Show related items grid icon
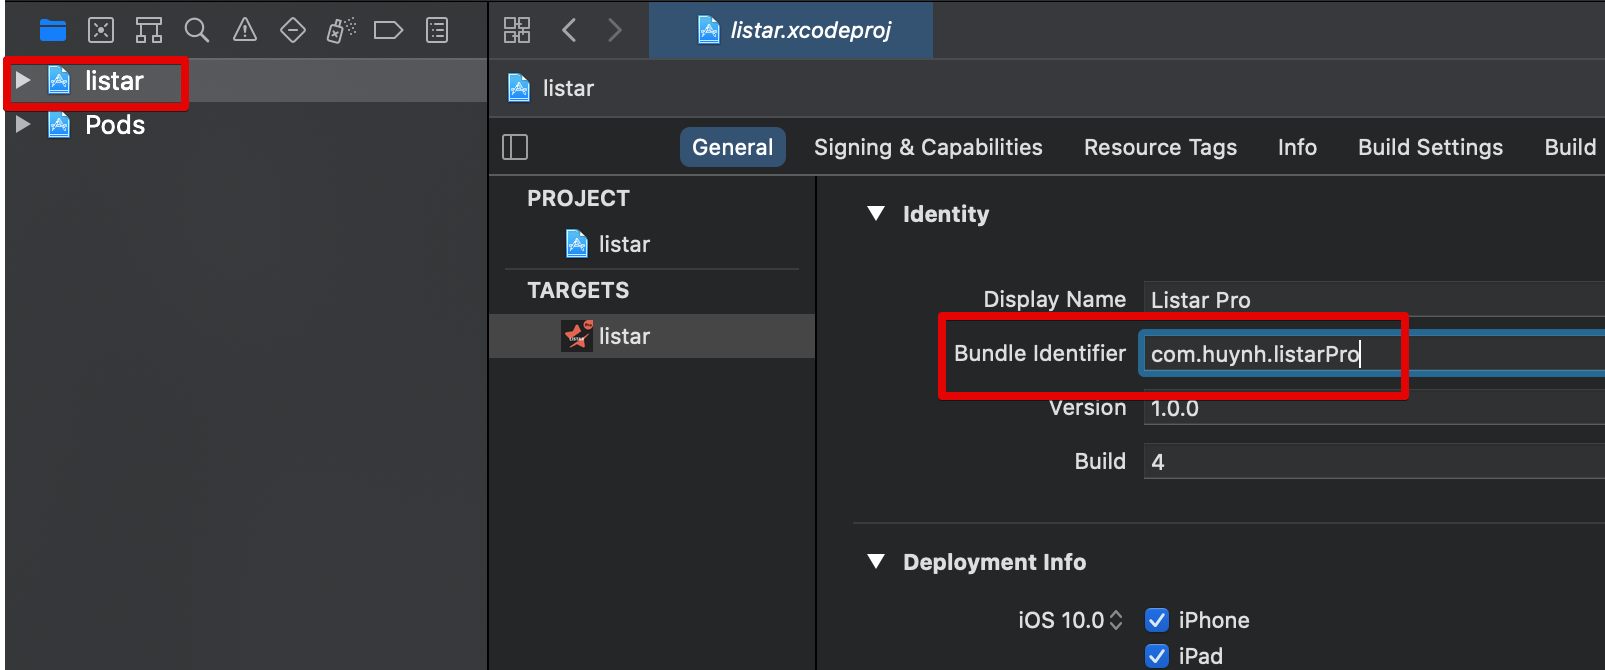The width and height of the screenshot is (1605, 670). [x=517, y=30]
